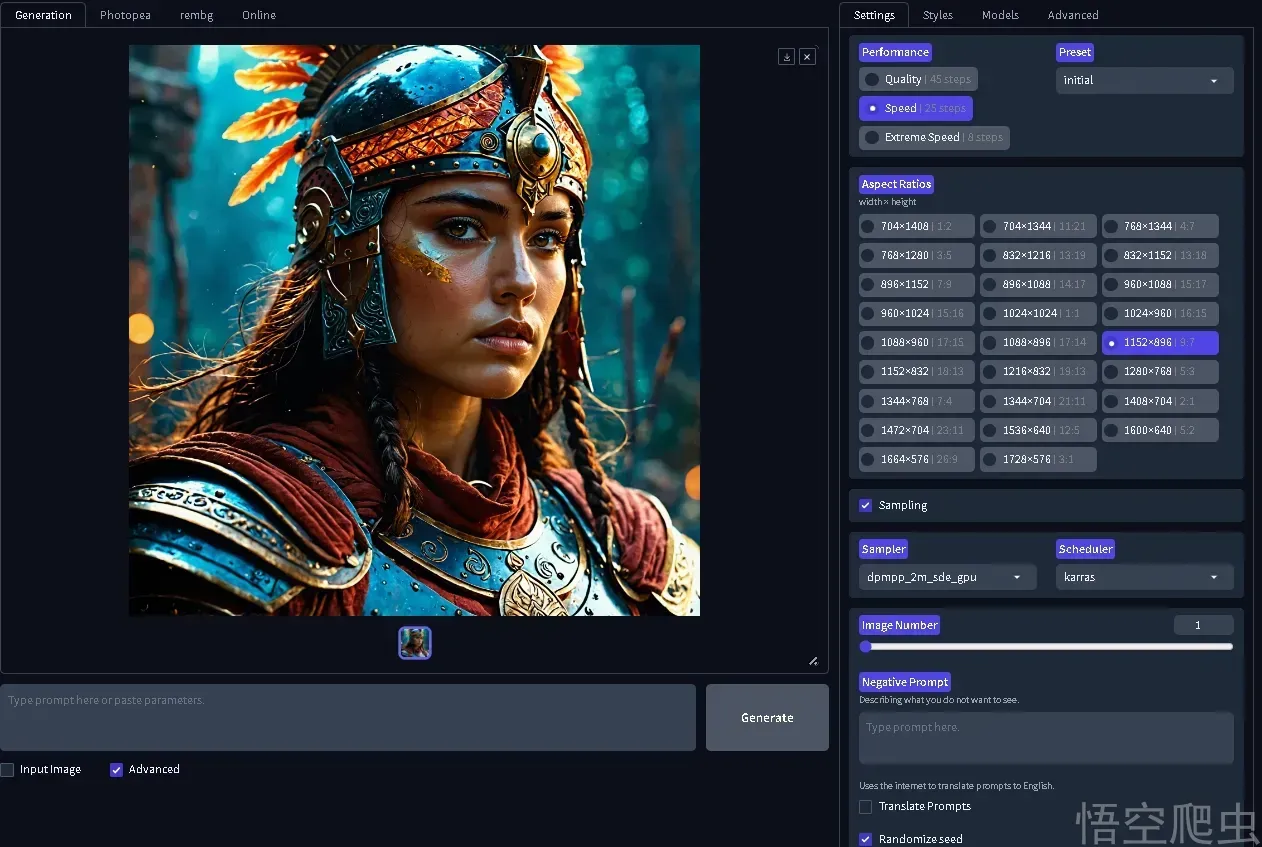Image resolution: width=1262 pixels, height=847 pixels.
Task: Toggle the Translate Prompts checkbox
Action: point(866,806)
